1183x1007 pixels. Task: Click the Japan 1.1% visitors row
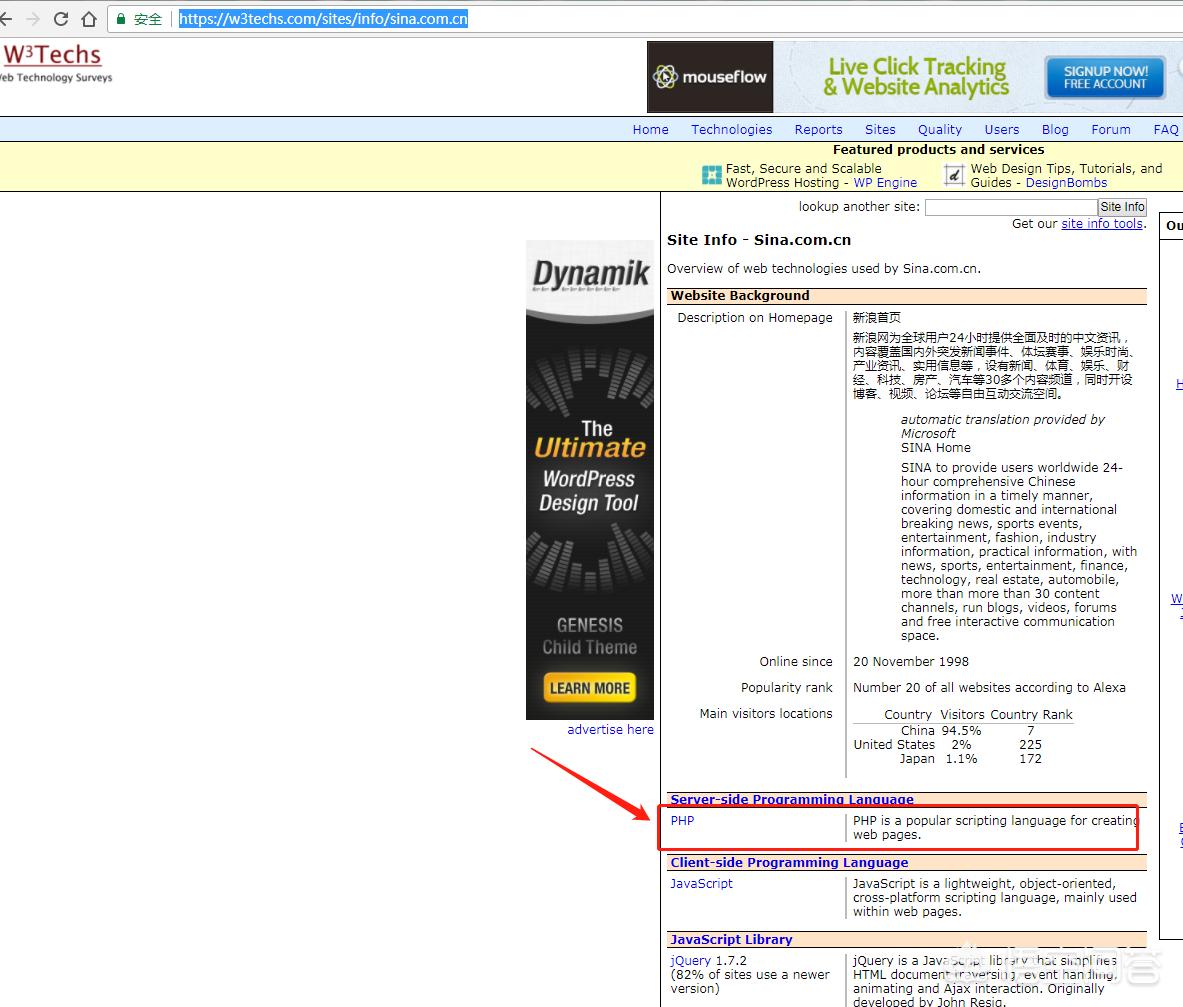(x=963, y=759)
